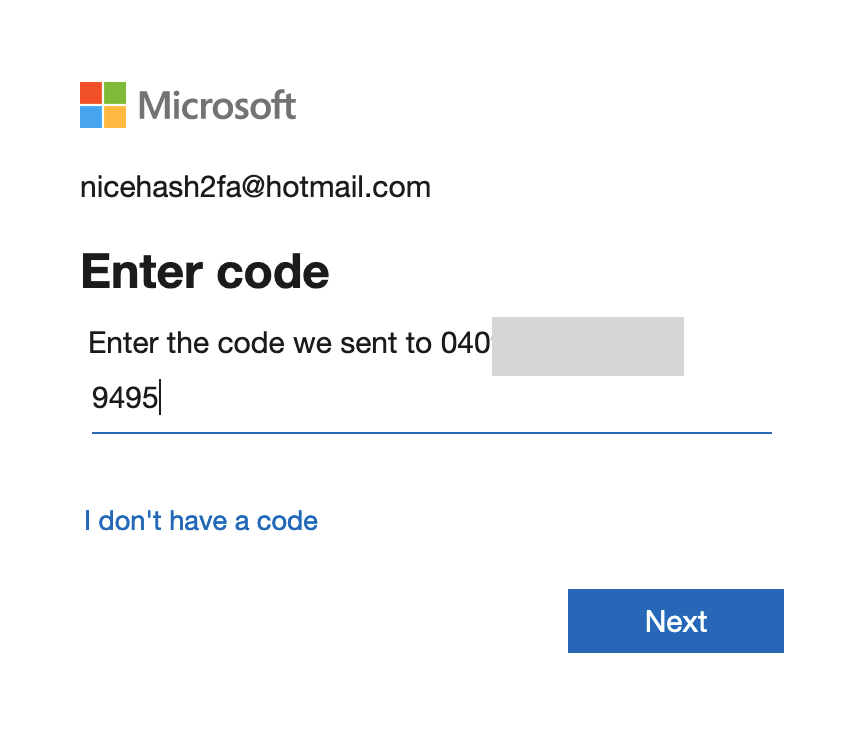This screenshot has height=736, width=866.
Task: Click the "Enter code" heading
Action: tap(205, 271)
